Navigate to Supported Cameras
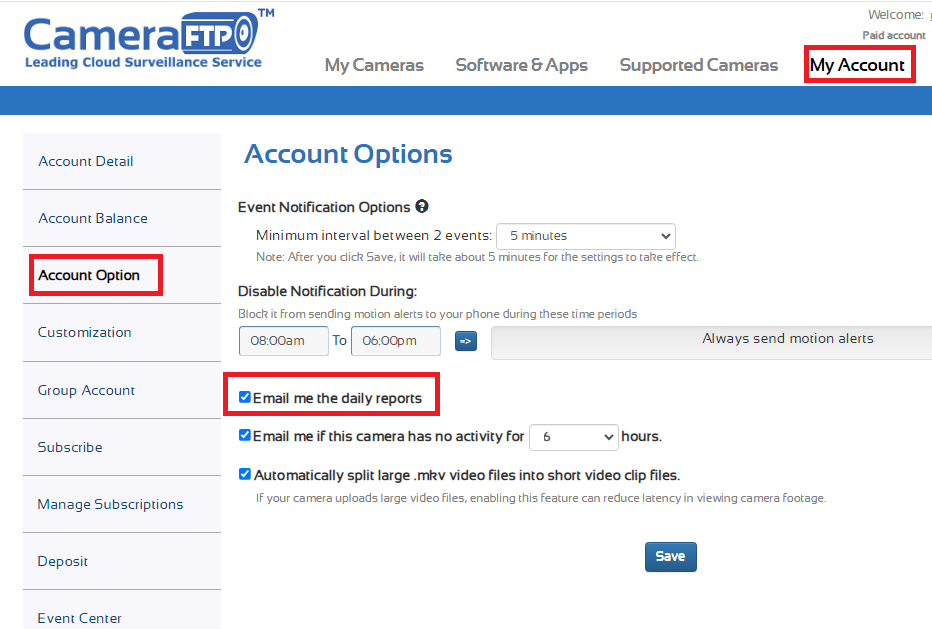The height and width of the screenshot is (629, 932). click(x=698, y=65)
